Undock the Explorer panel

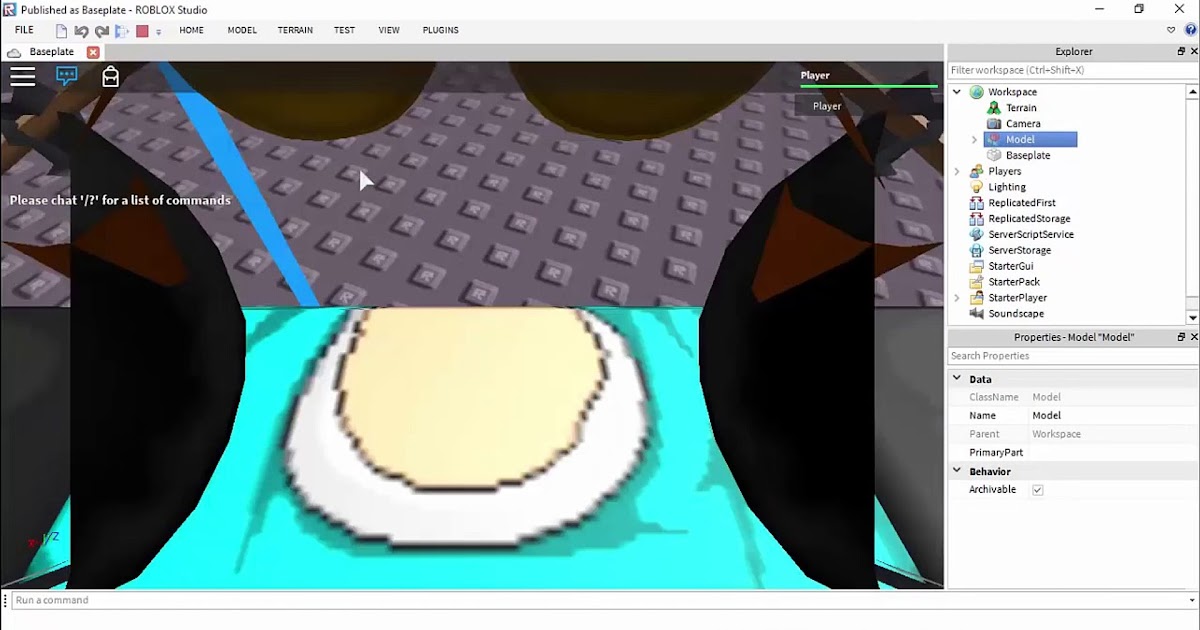click(1181, 51)
